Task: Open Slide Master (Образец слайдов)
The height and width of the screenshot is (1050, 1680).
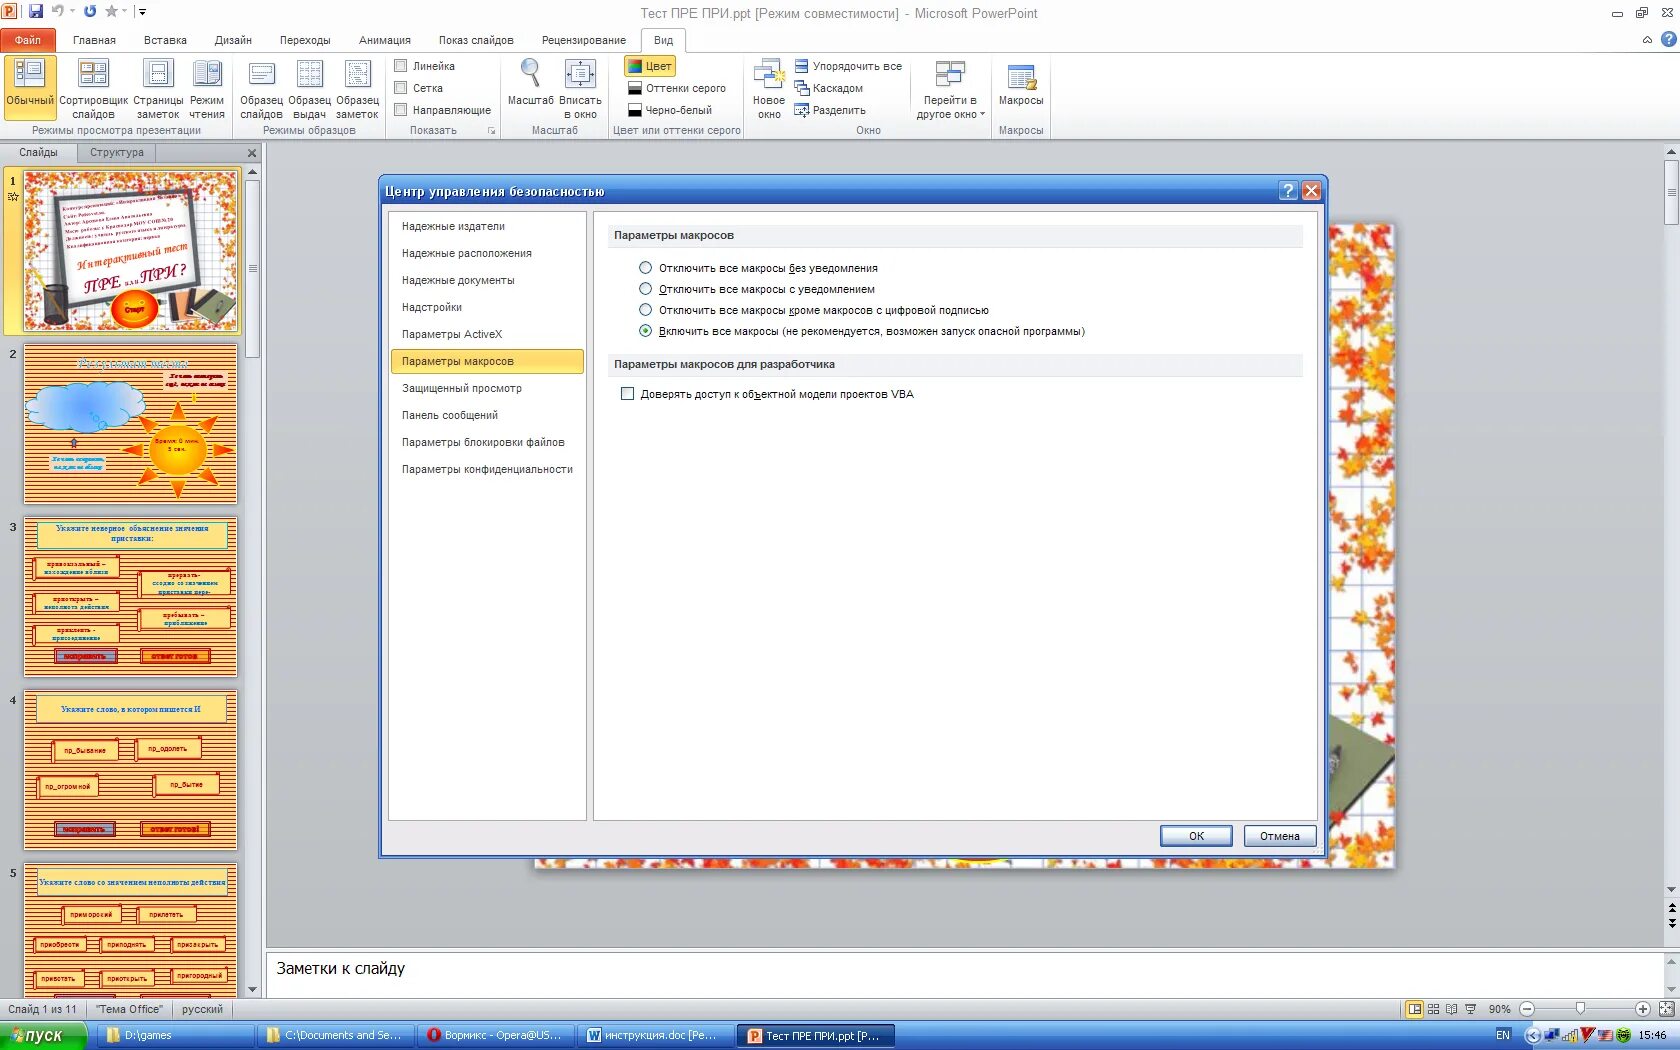Action: [x=261, y=88]
